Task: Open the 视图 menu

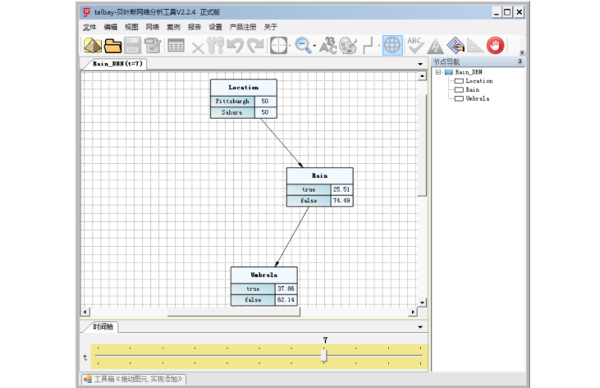Action: pyautogui.click(x=131, y=27)
